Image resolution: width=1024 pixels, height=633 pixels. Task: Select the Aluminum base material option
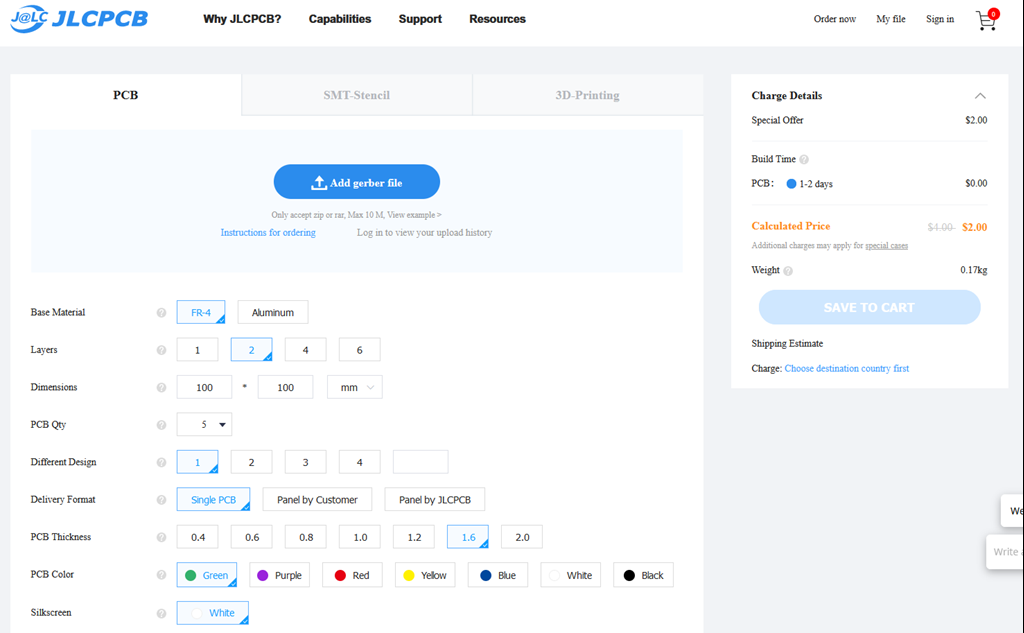click(272, 312)
